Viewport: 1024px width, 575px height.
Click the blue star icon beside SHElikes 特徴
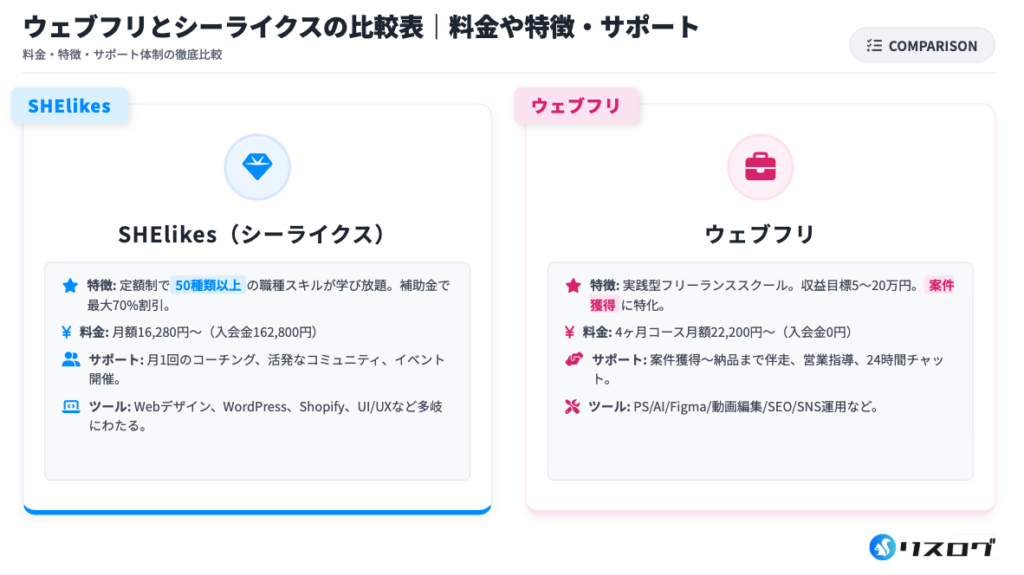coord(70,285)
